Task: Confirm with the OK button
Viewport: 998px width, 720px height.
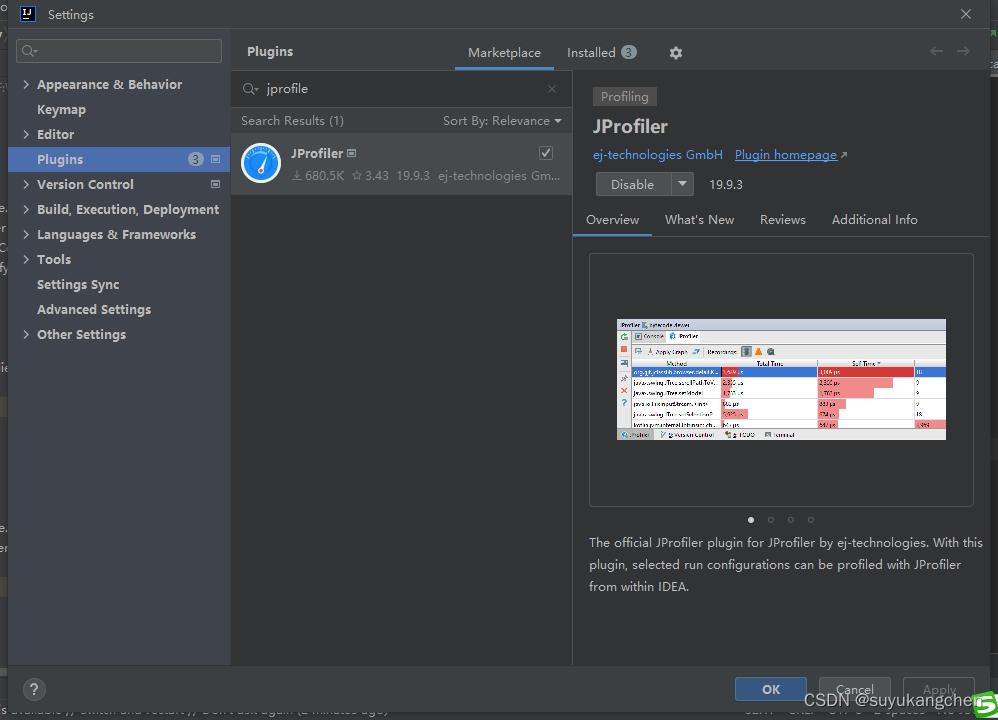Action: (x=771, y=689)
